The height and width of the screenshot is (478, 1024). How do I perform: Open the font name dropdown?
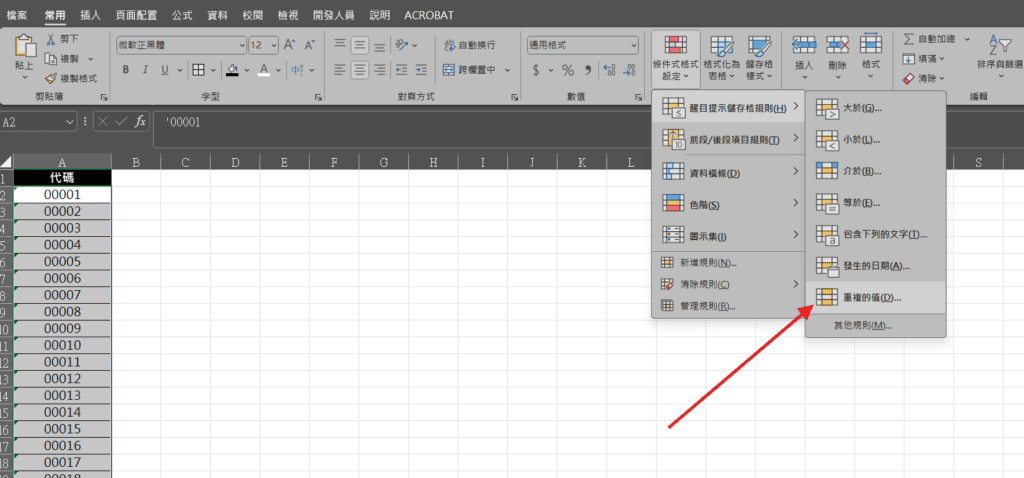(x=241, y=45)
